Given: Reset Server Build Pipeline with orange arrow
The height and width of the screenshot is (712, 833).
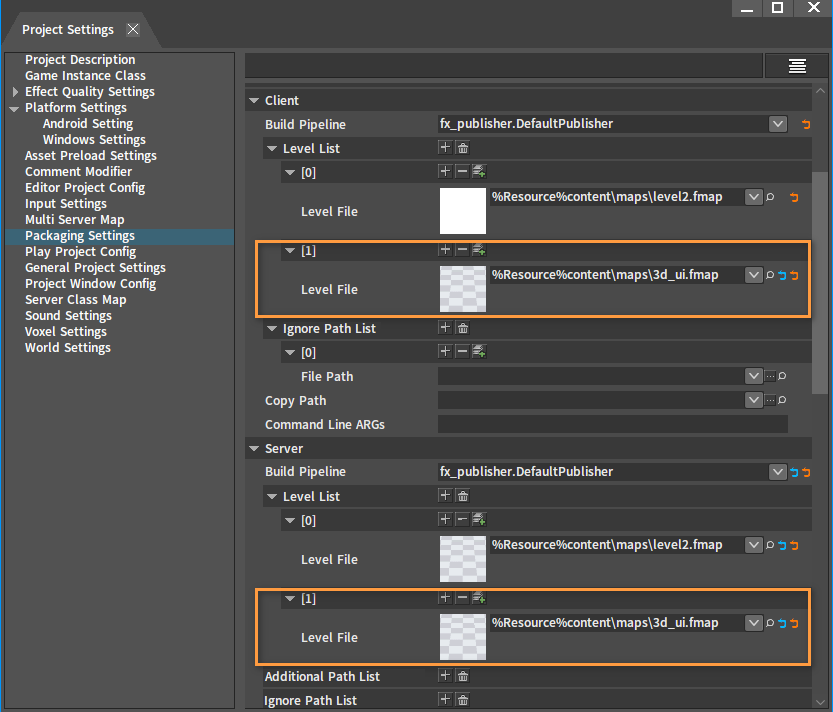Looking at the screenshot, I should [806, 472].
